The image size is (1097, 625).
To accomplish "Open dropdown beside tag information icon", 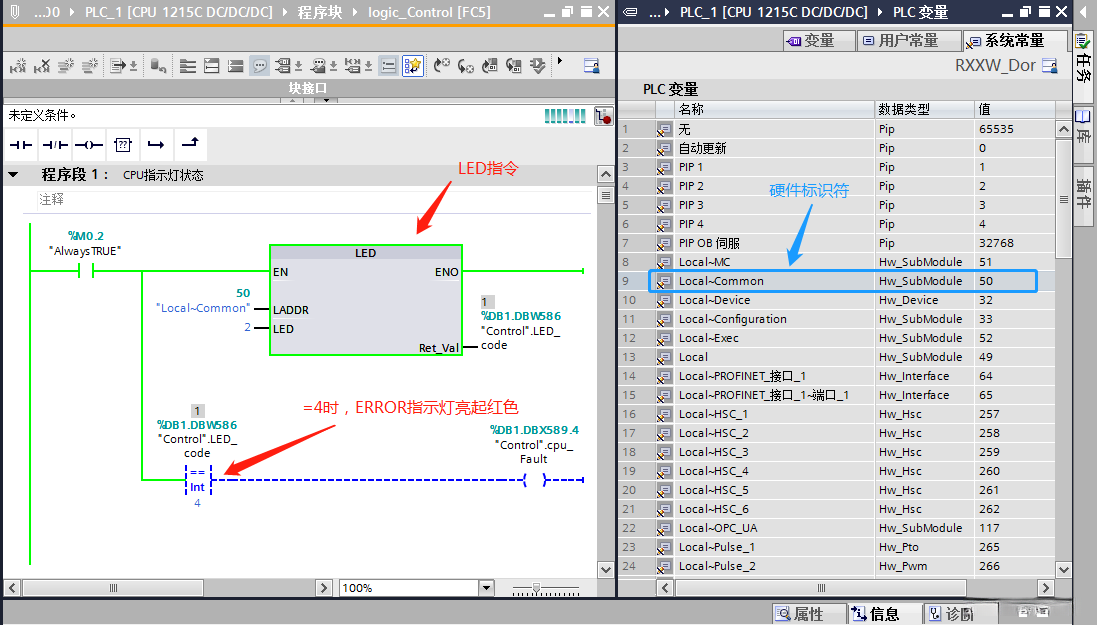I will [x=333, y=66].
